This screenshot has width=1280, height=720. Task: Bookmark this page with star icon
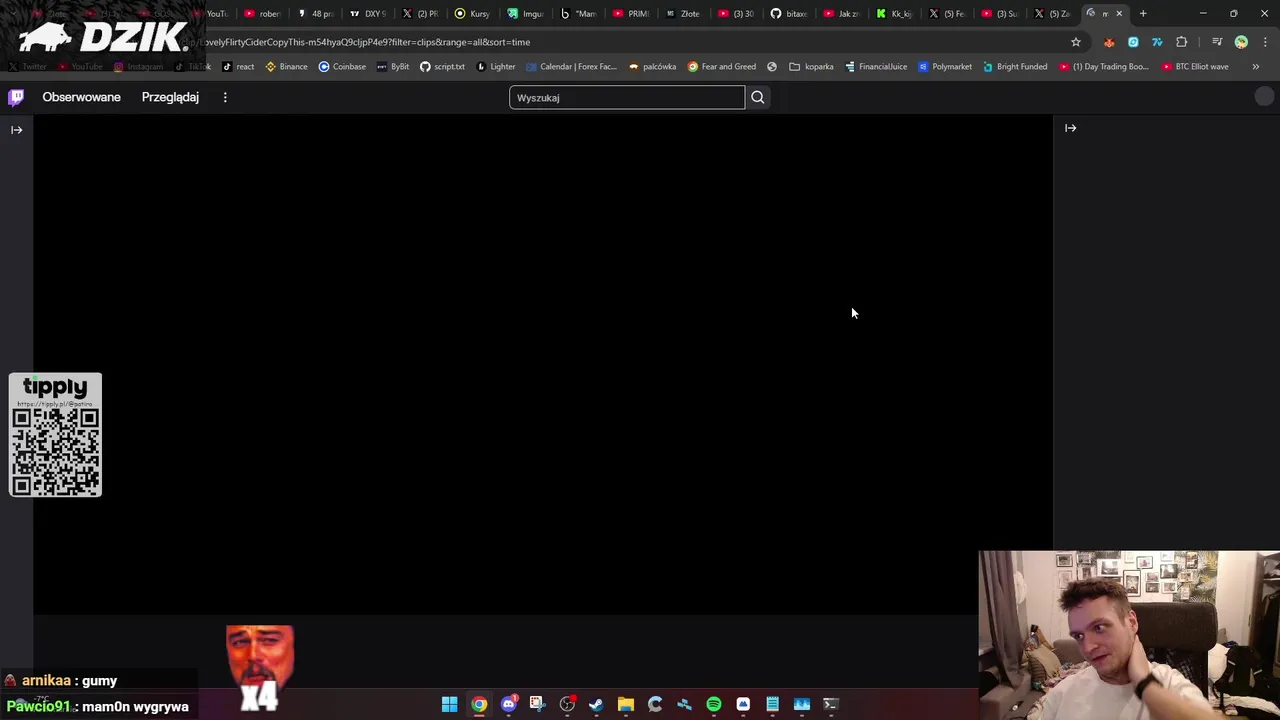(x=1076, y=42)
